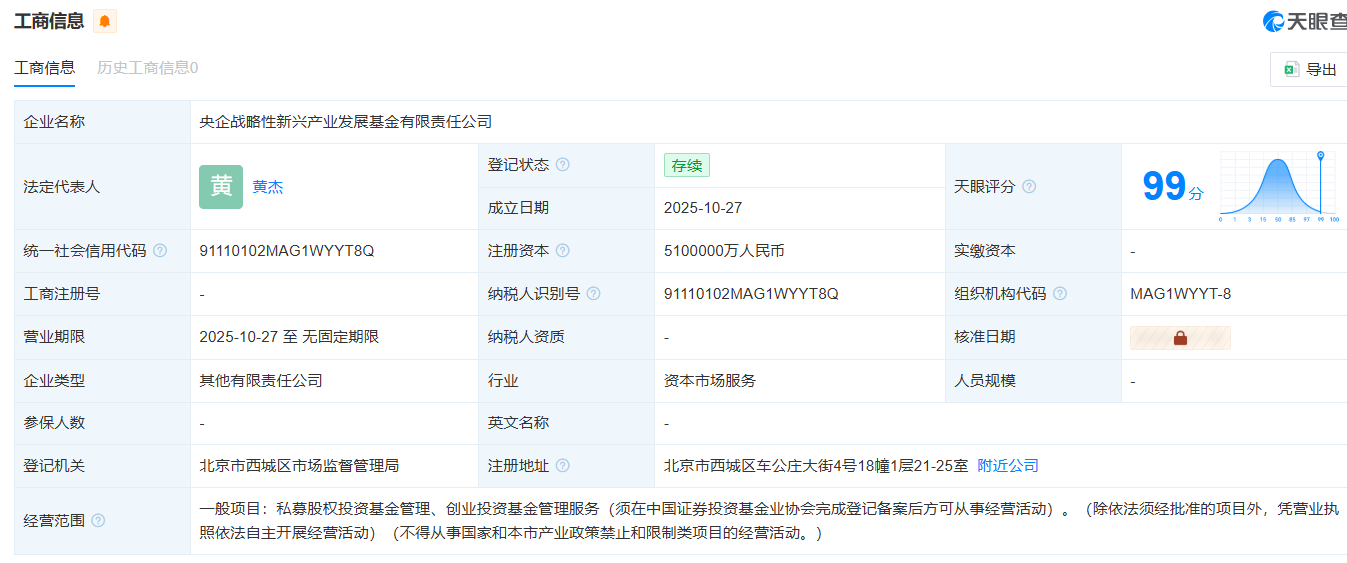Click the 存续 status tag
This screenshot has height=563, width=1347.
pyautogui.click(x=686, y=165)
